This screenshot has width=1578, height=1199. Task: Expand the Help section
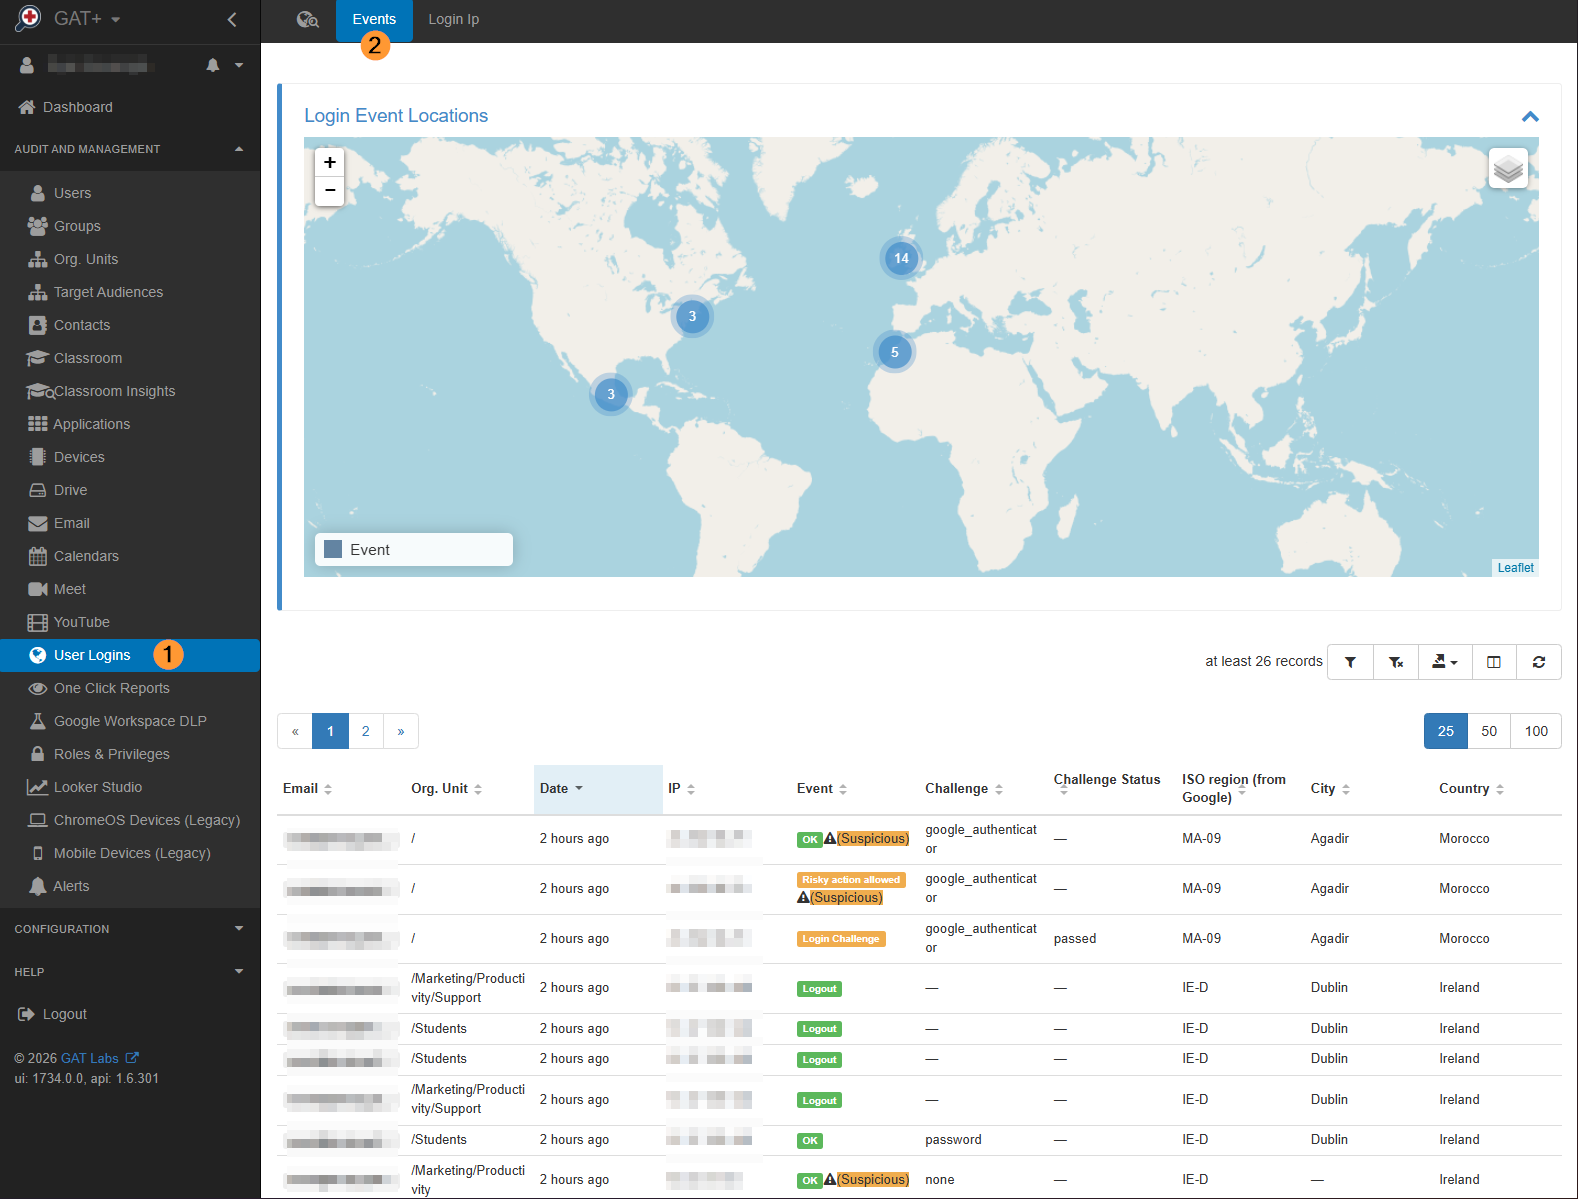(130, 972)
